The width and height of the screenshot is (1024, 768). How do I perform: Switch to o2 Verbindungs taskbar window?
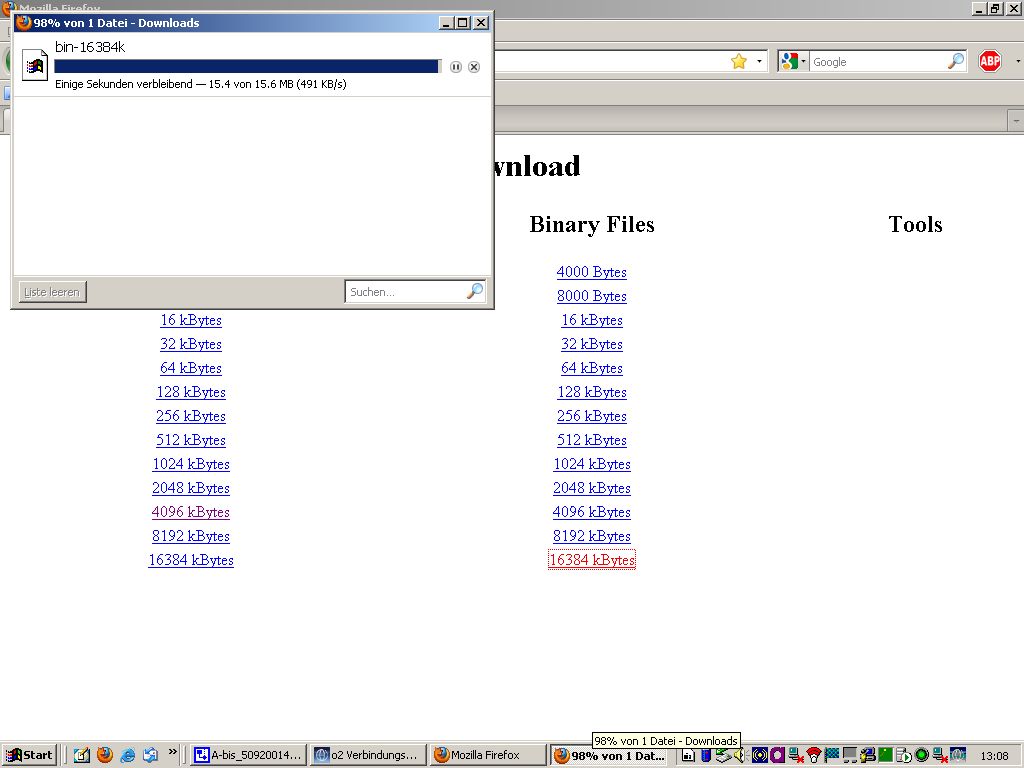[366, 756]
